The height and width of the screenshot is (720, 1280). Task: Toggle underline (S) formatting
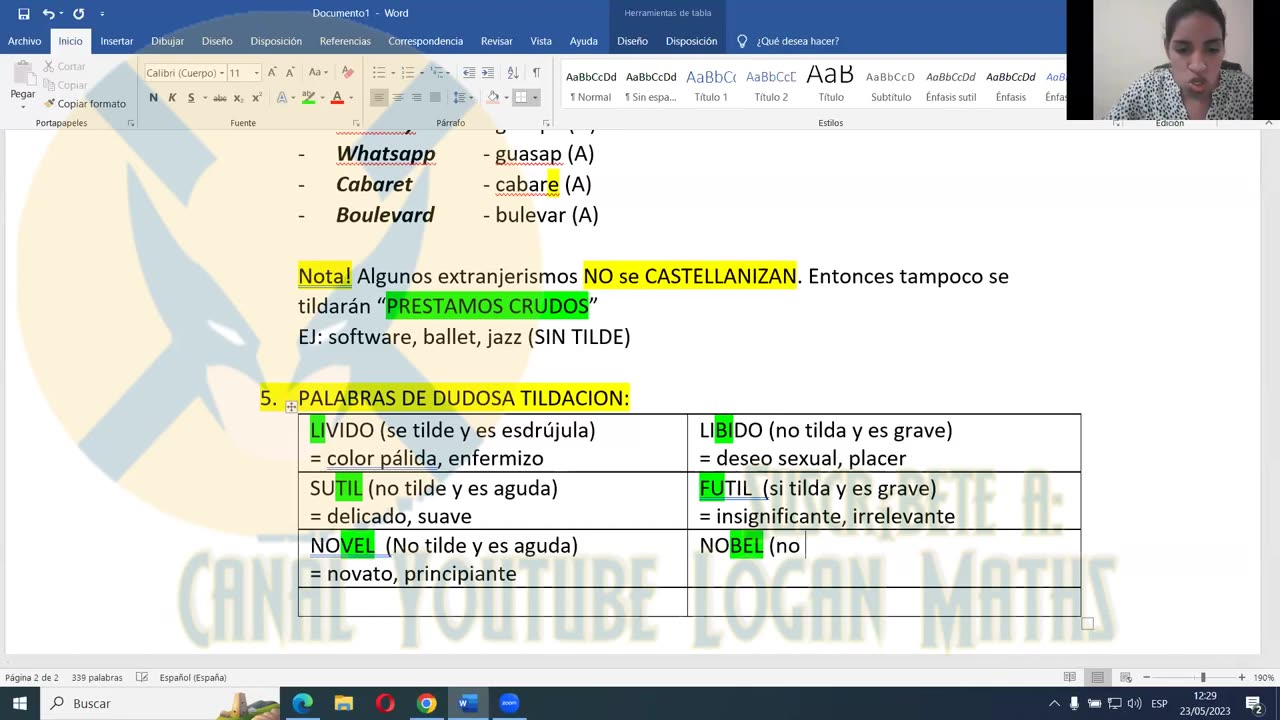click(190, 97)
